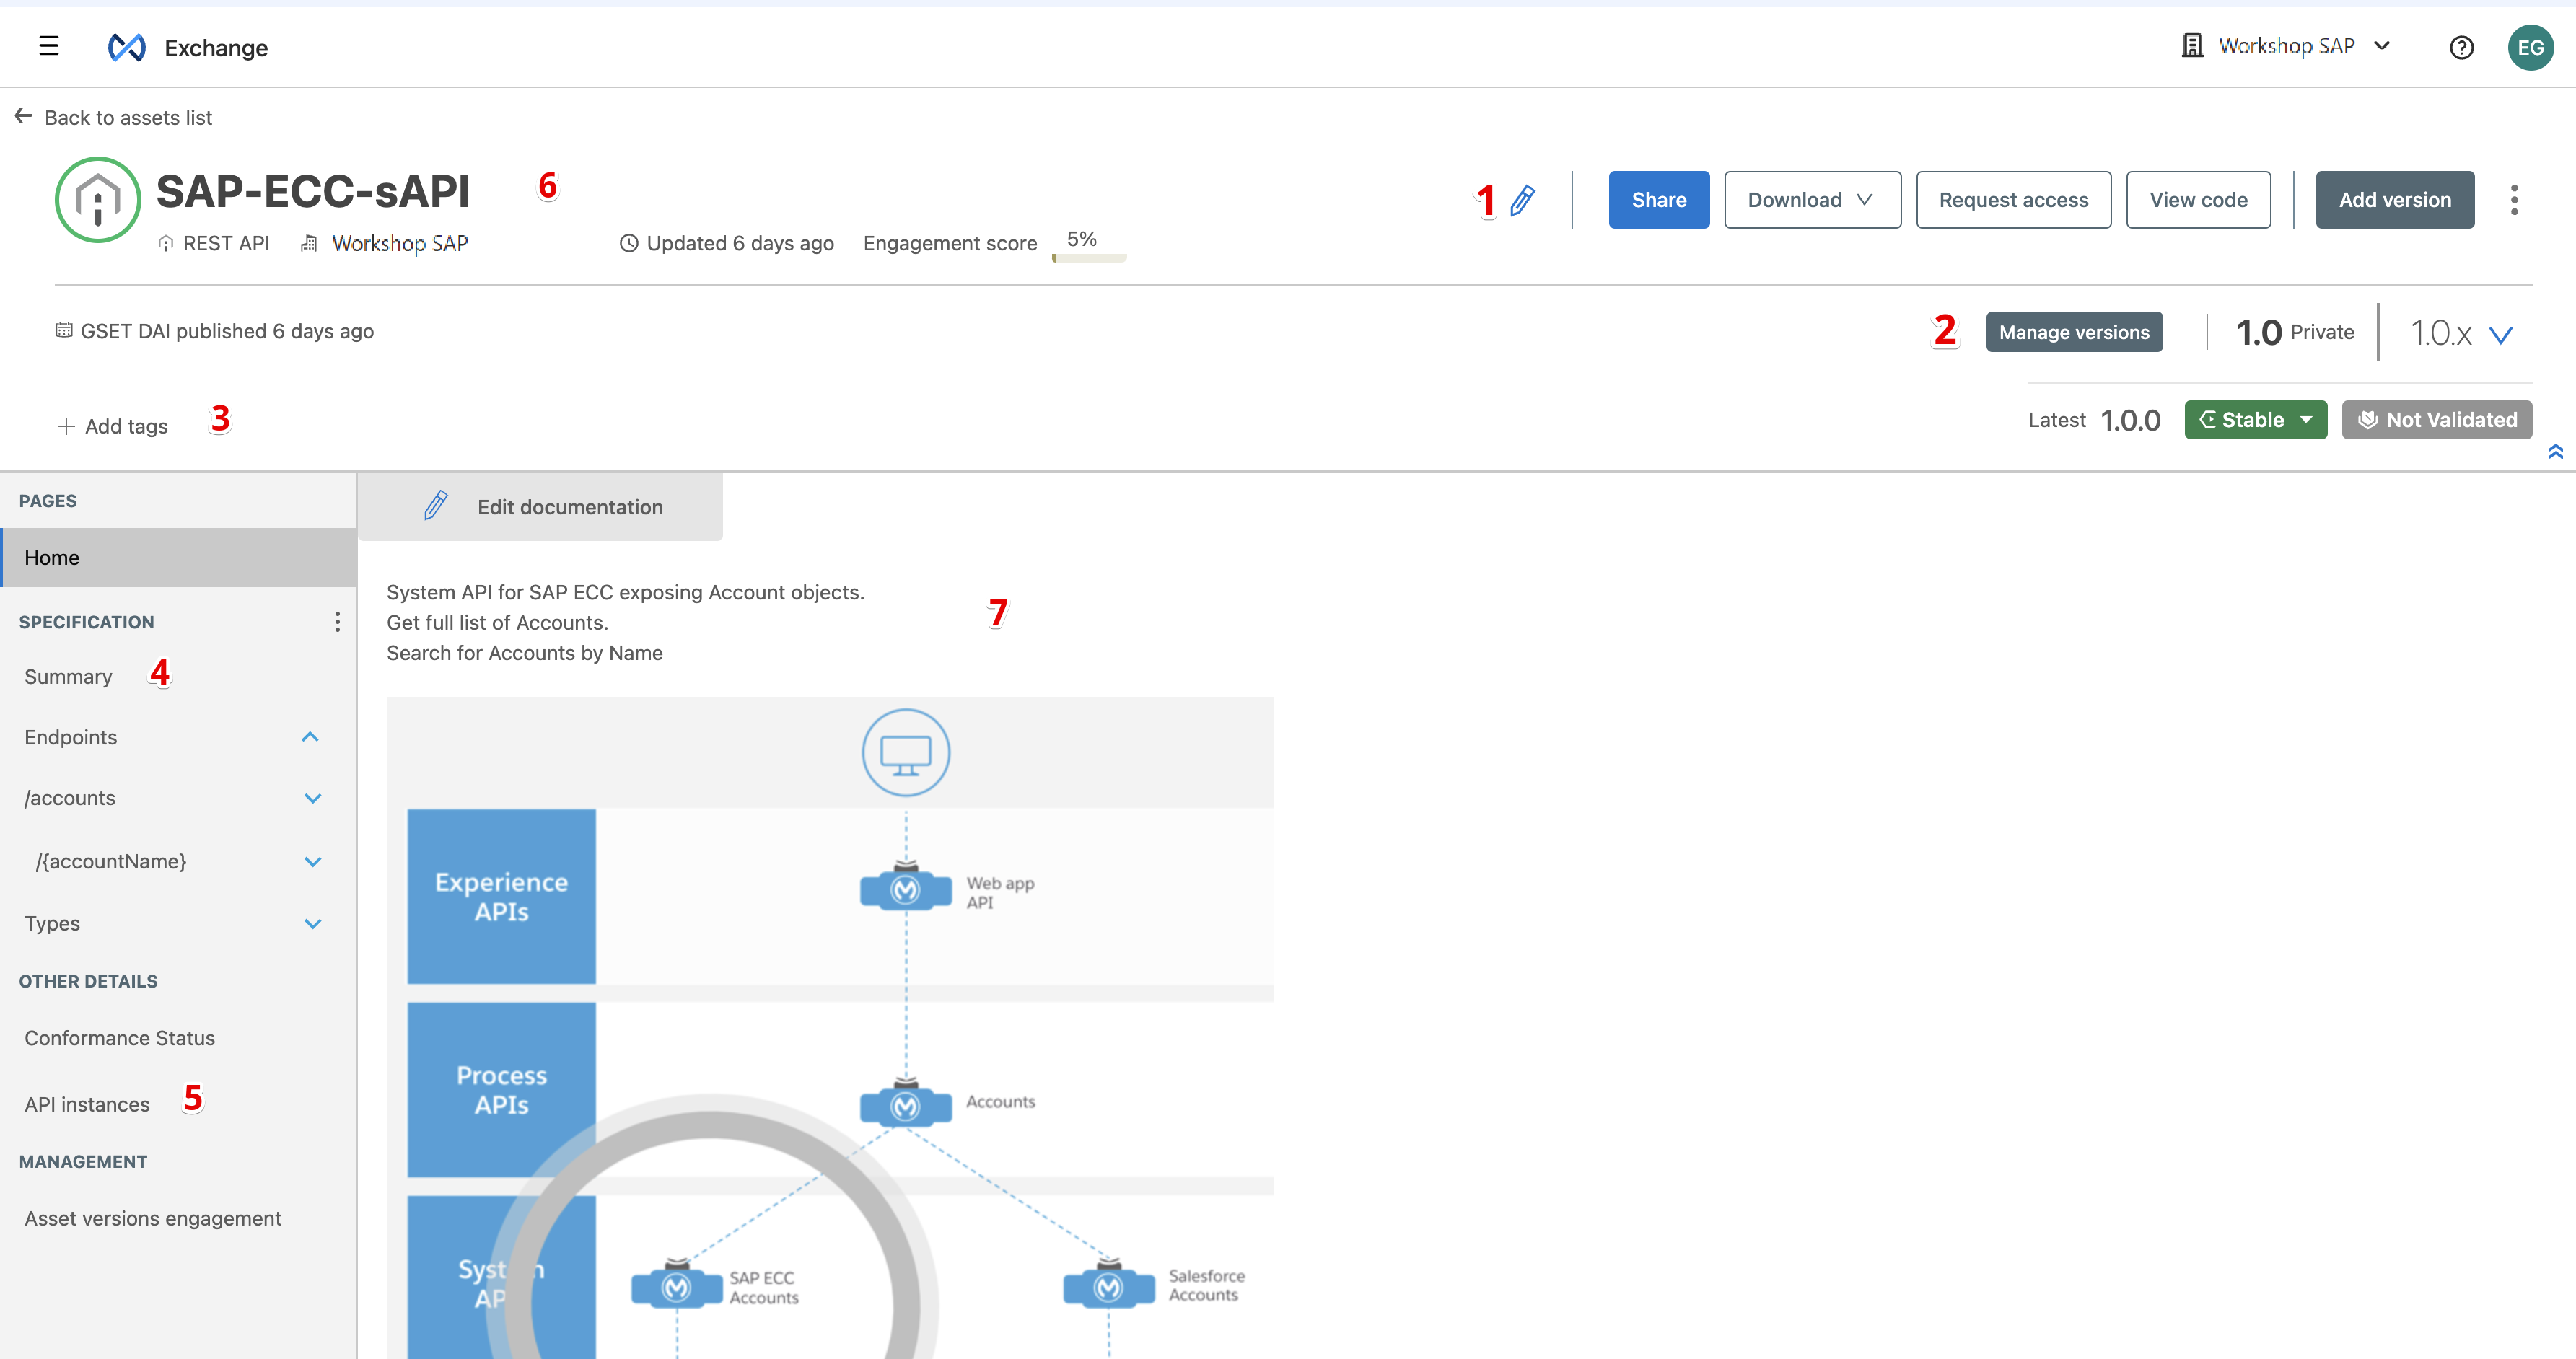
Task: Click the REST API type label
Action: tap(226, 243)
